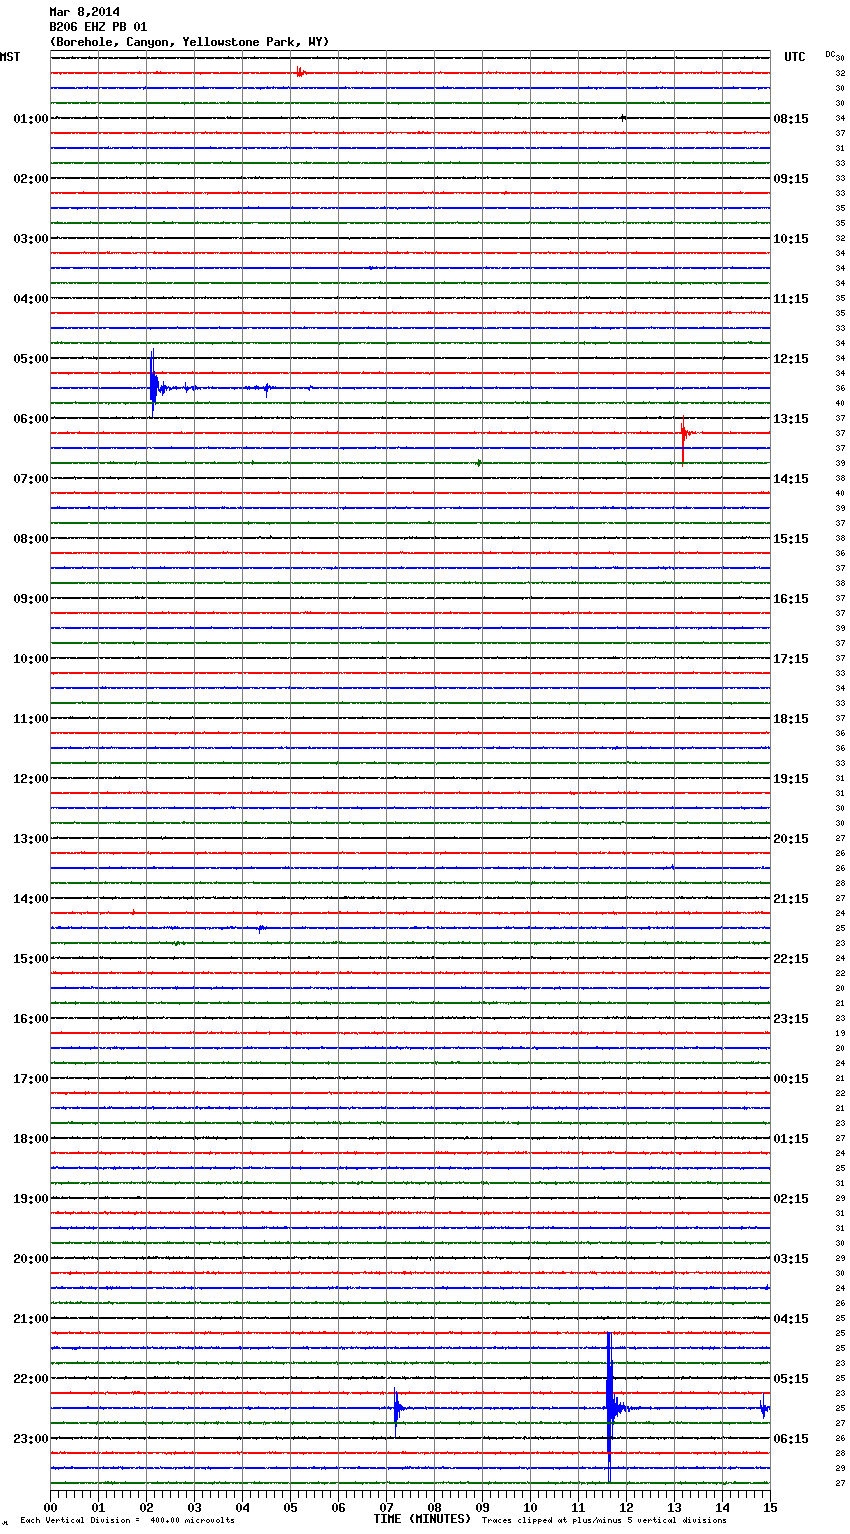Click the MST time label "21:00"
Screen dimensions: 850x1534
click(x=31, y=1319)
